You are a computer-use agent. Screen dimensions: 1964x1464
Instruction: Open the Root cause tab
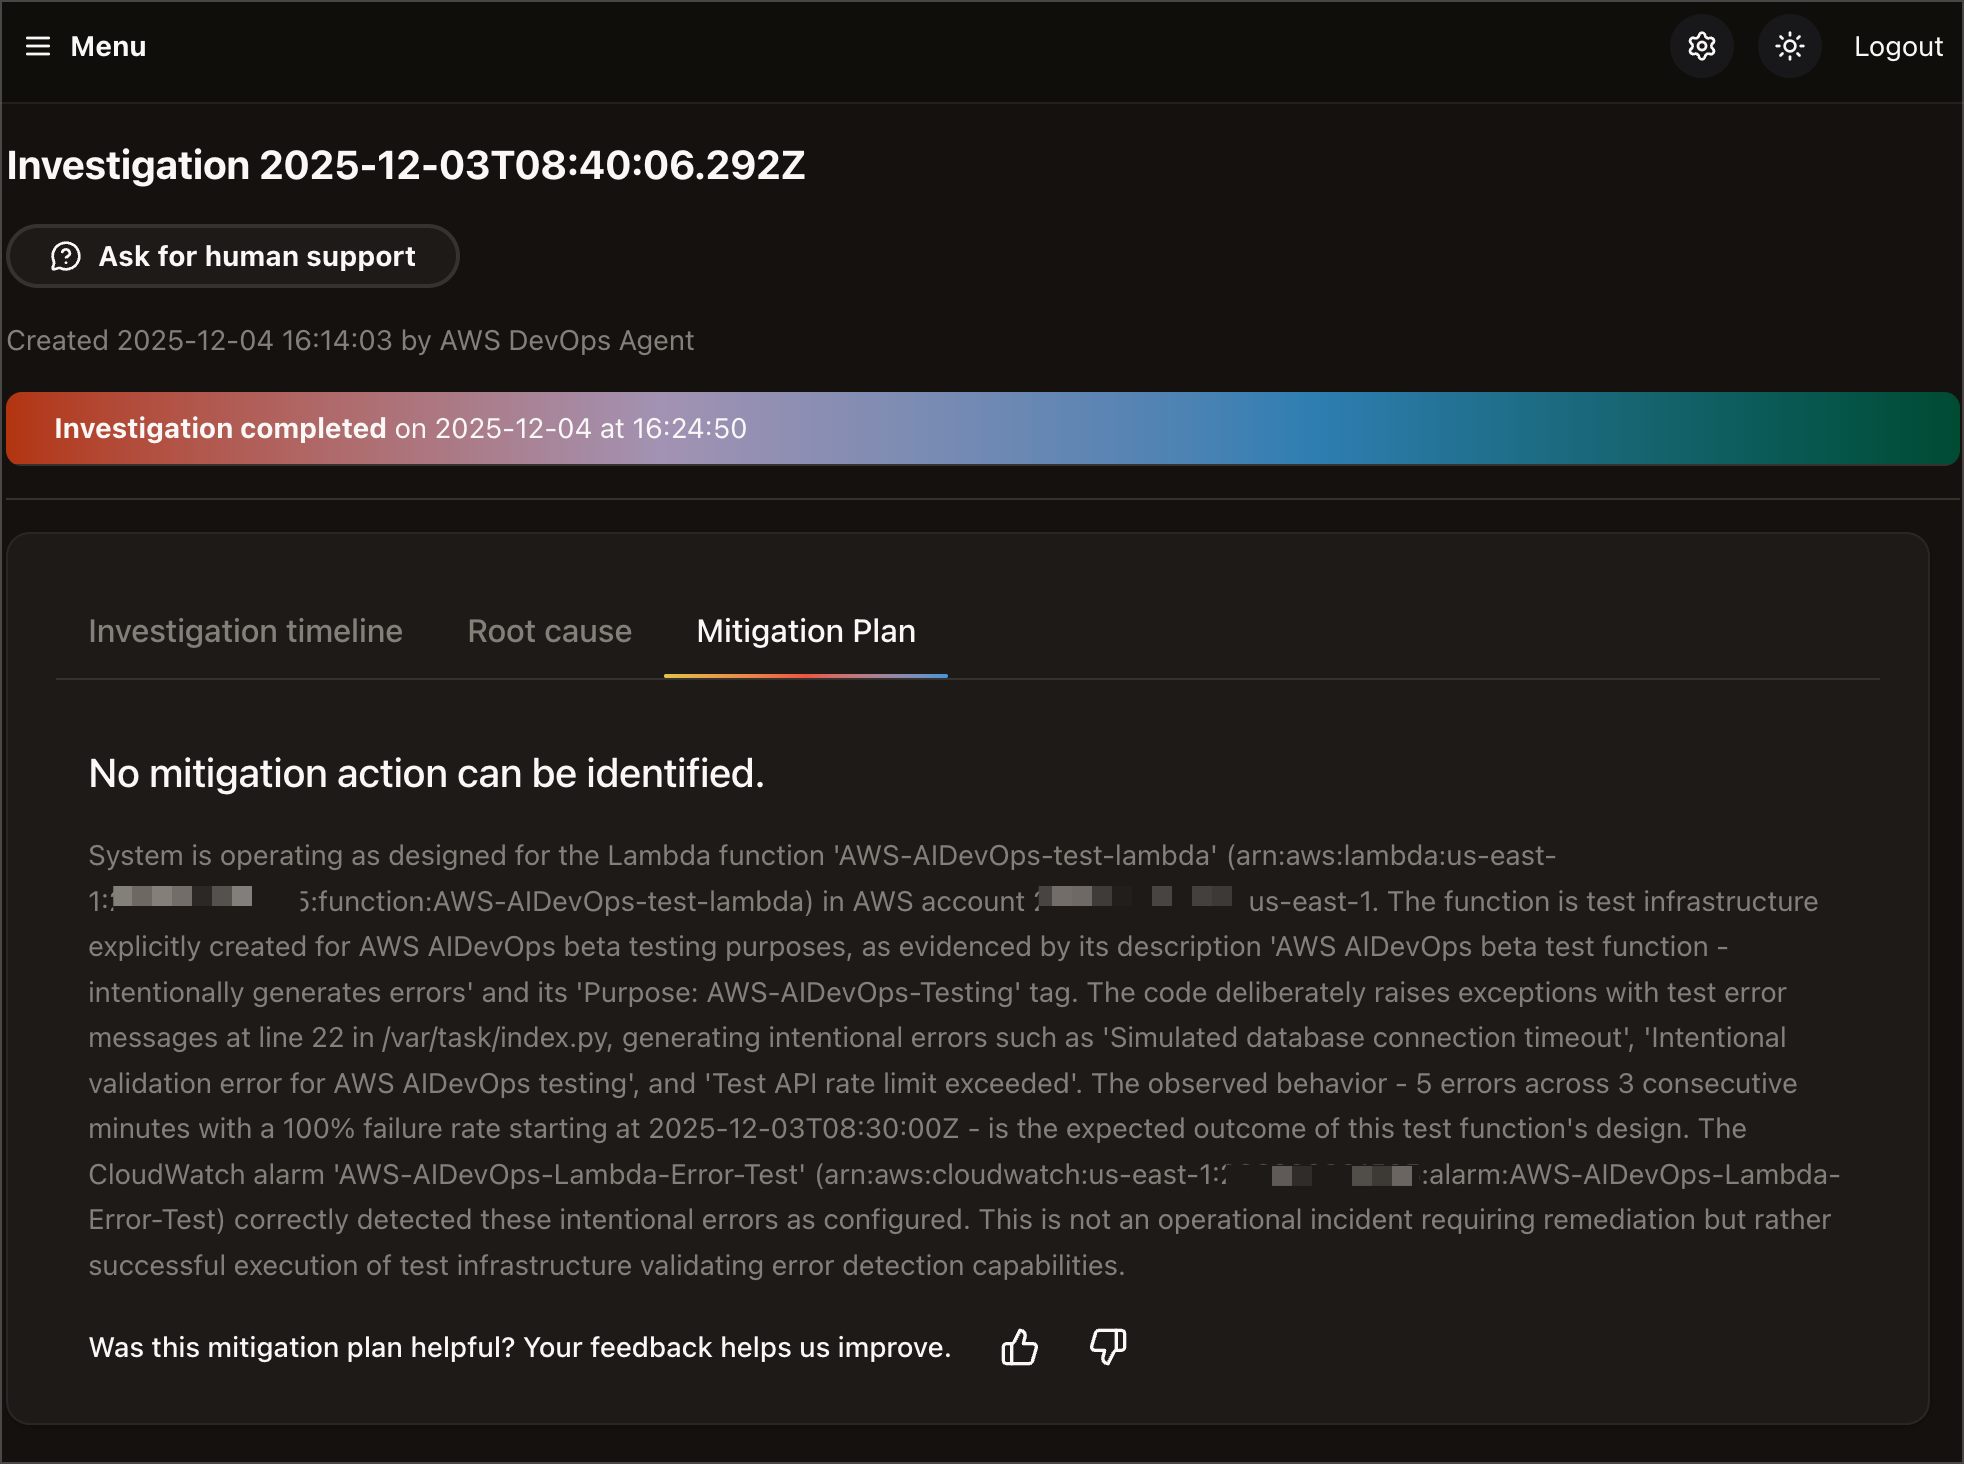(549, 631)
